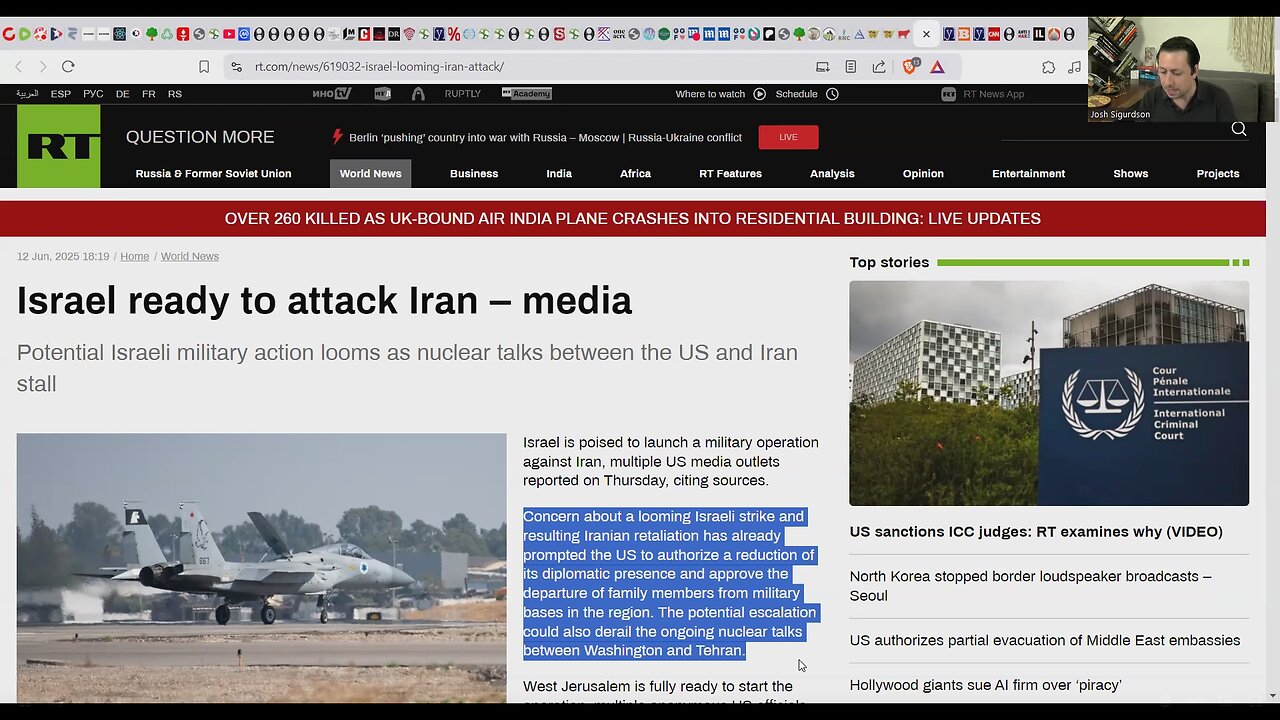Image resolution: width=1280 pixels, height=720 pixels.
Task: Switch to the last tab in tab strip
Action: (x=1069, y=34)
